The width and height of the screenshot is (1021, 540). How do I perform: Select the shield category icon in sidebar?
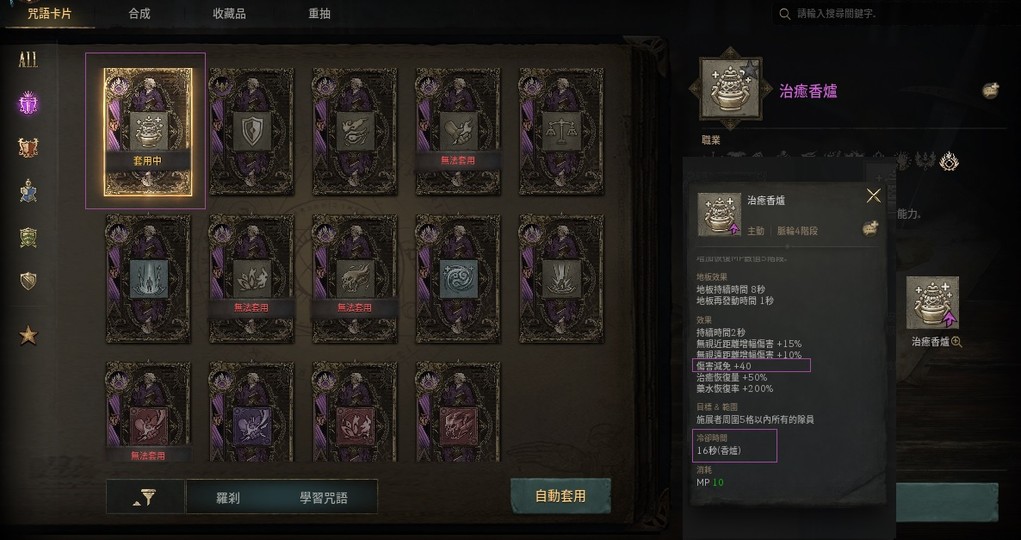tap(28, 281)
